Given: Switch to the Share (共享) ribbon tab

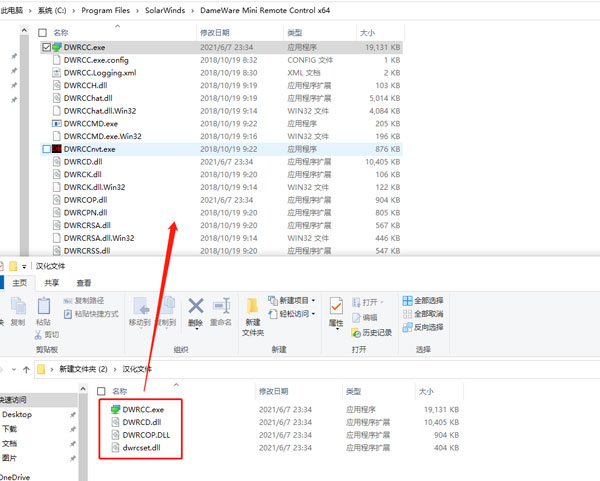Looking at the screenshot, I should (52, 283).
